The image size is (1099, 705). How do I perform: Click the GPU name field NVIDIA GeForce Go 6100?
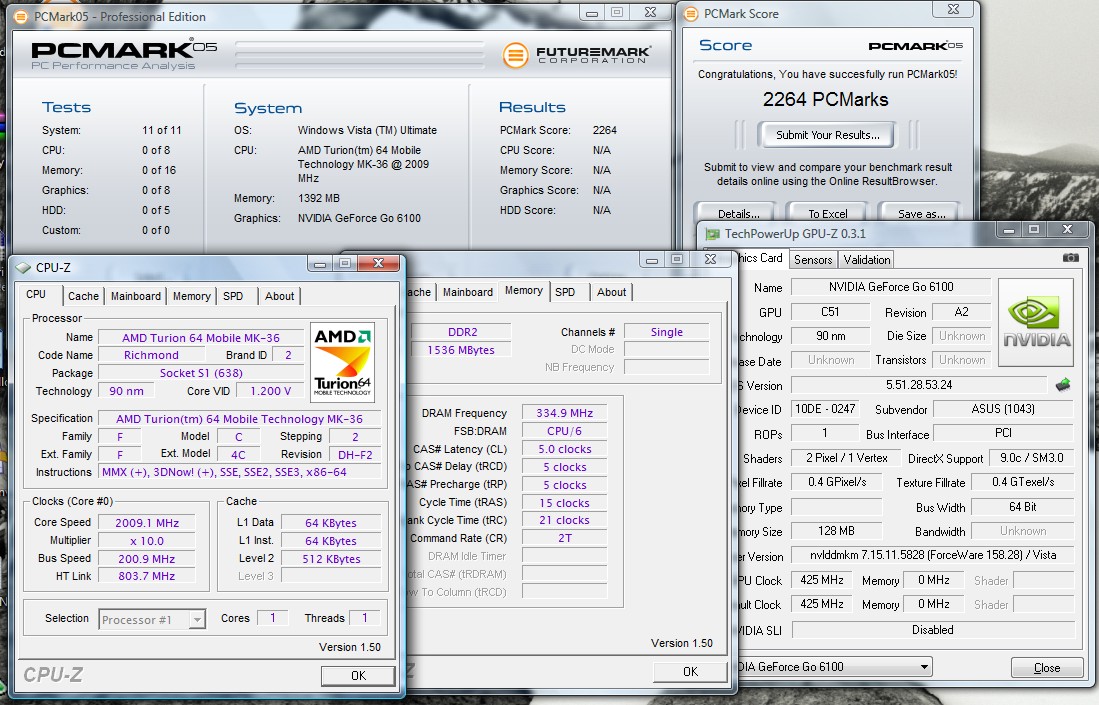point(890,287)
